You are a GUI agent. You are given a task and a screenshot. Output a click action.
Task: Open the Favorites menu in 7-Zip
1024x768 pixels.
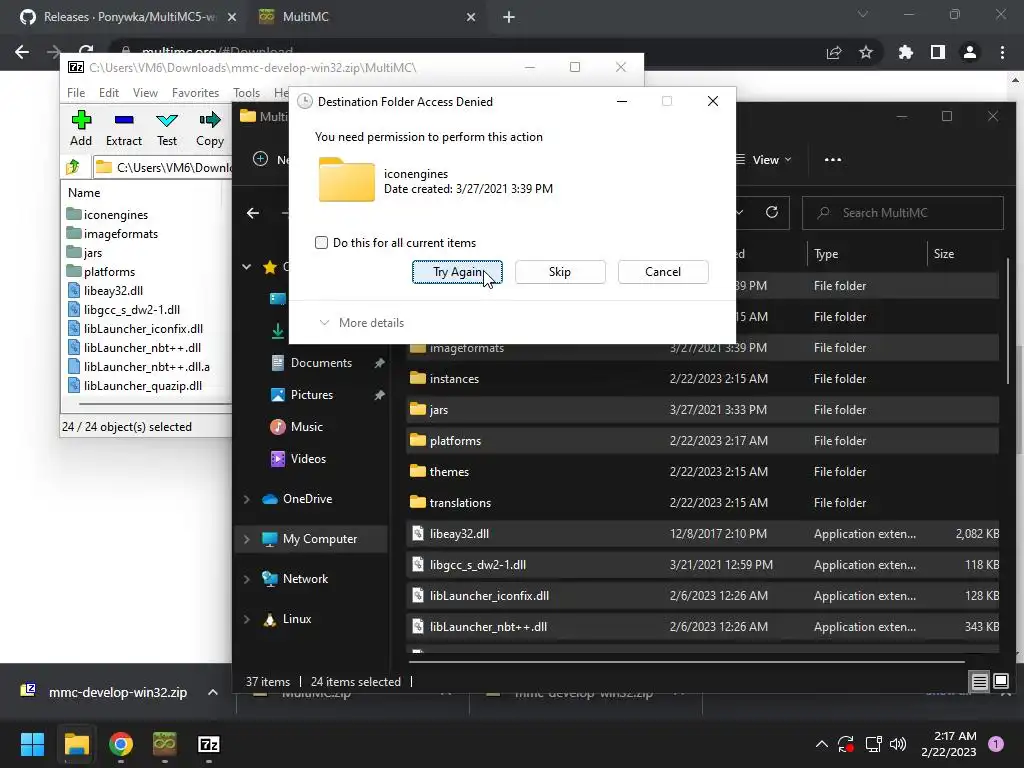coord(195,93)
